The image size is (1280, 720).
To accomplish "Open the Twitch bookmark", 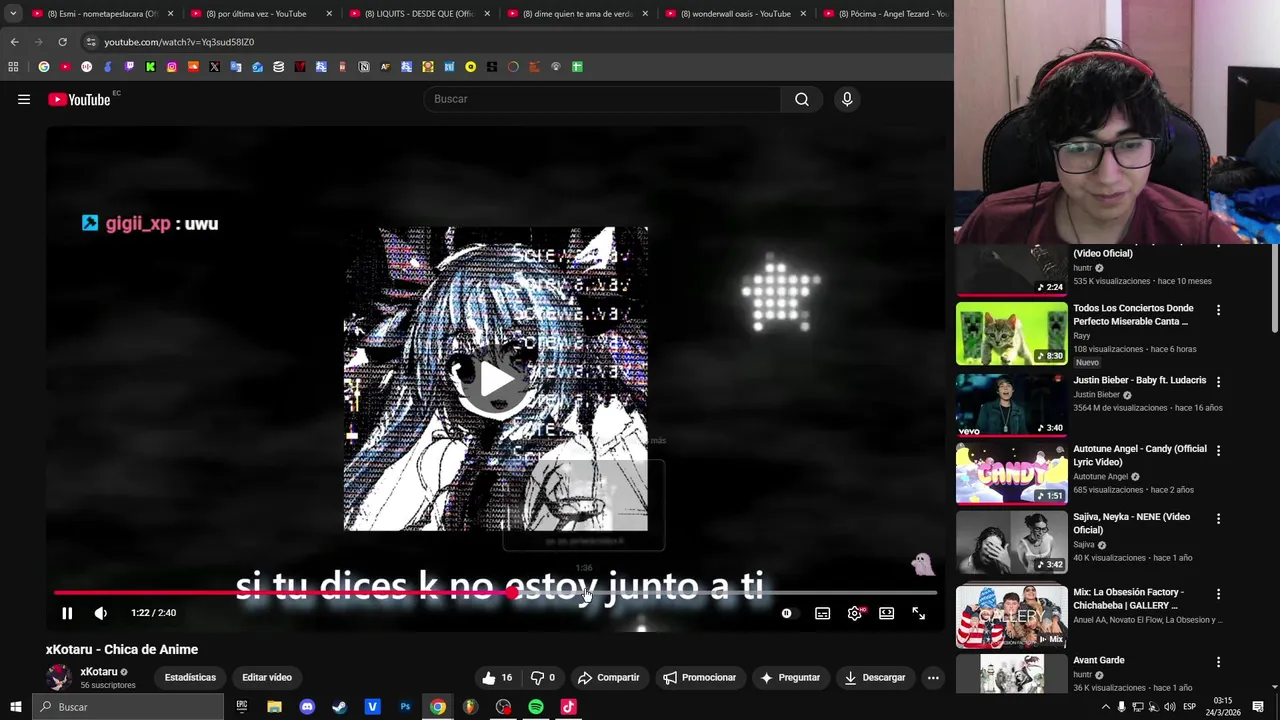I will coord(129,67).
